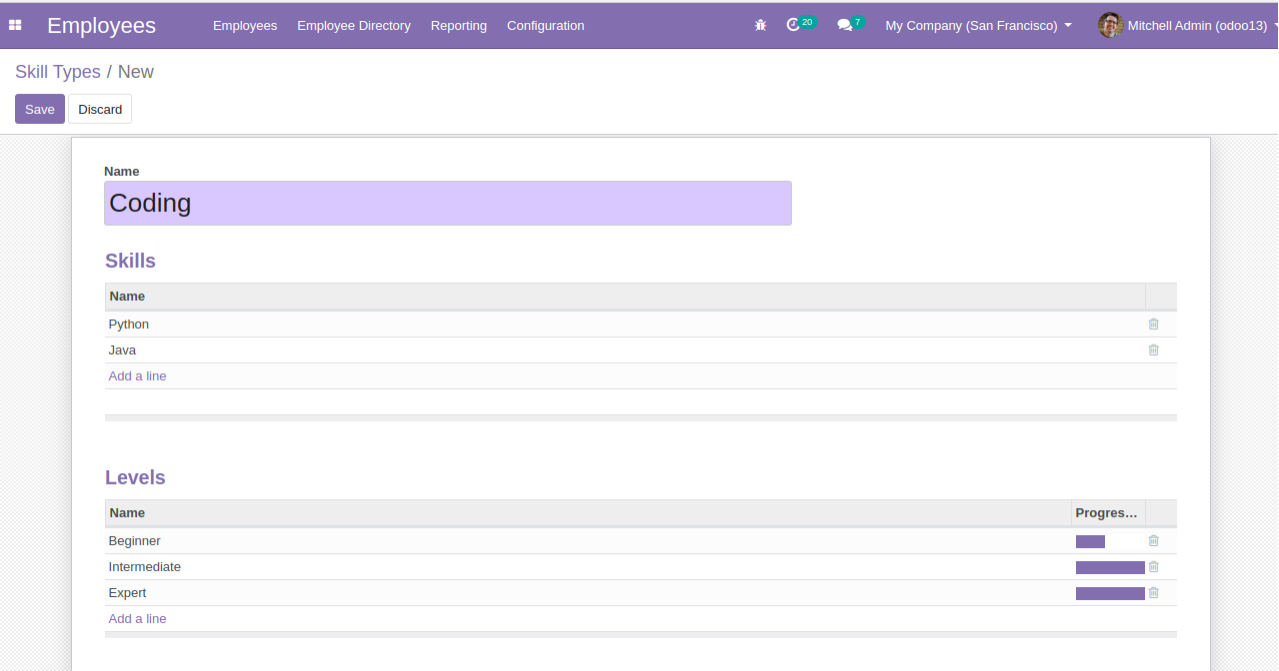Focus the Name field containing Coding
The image size is (1279, 671).
point(448,203)
